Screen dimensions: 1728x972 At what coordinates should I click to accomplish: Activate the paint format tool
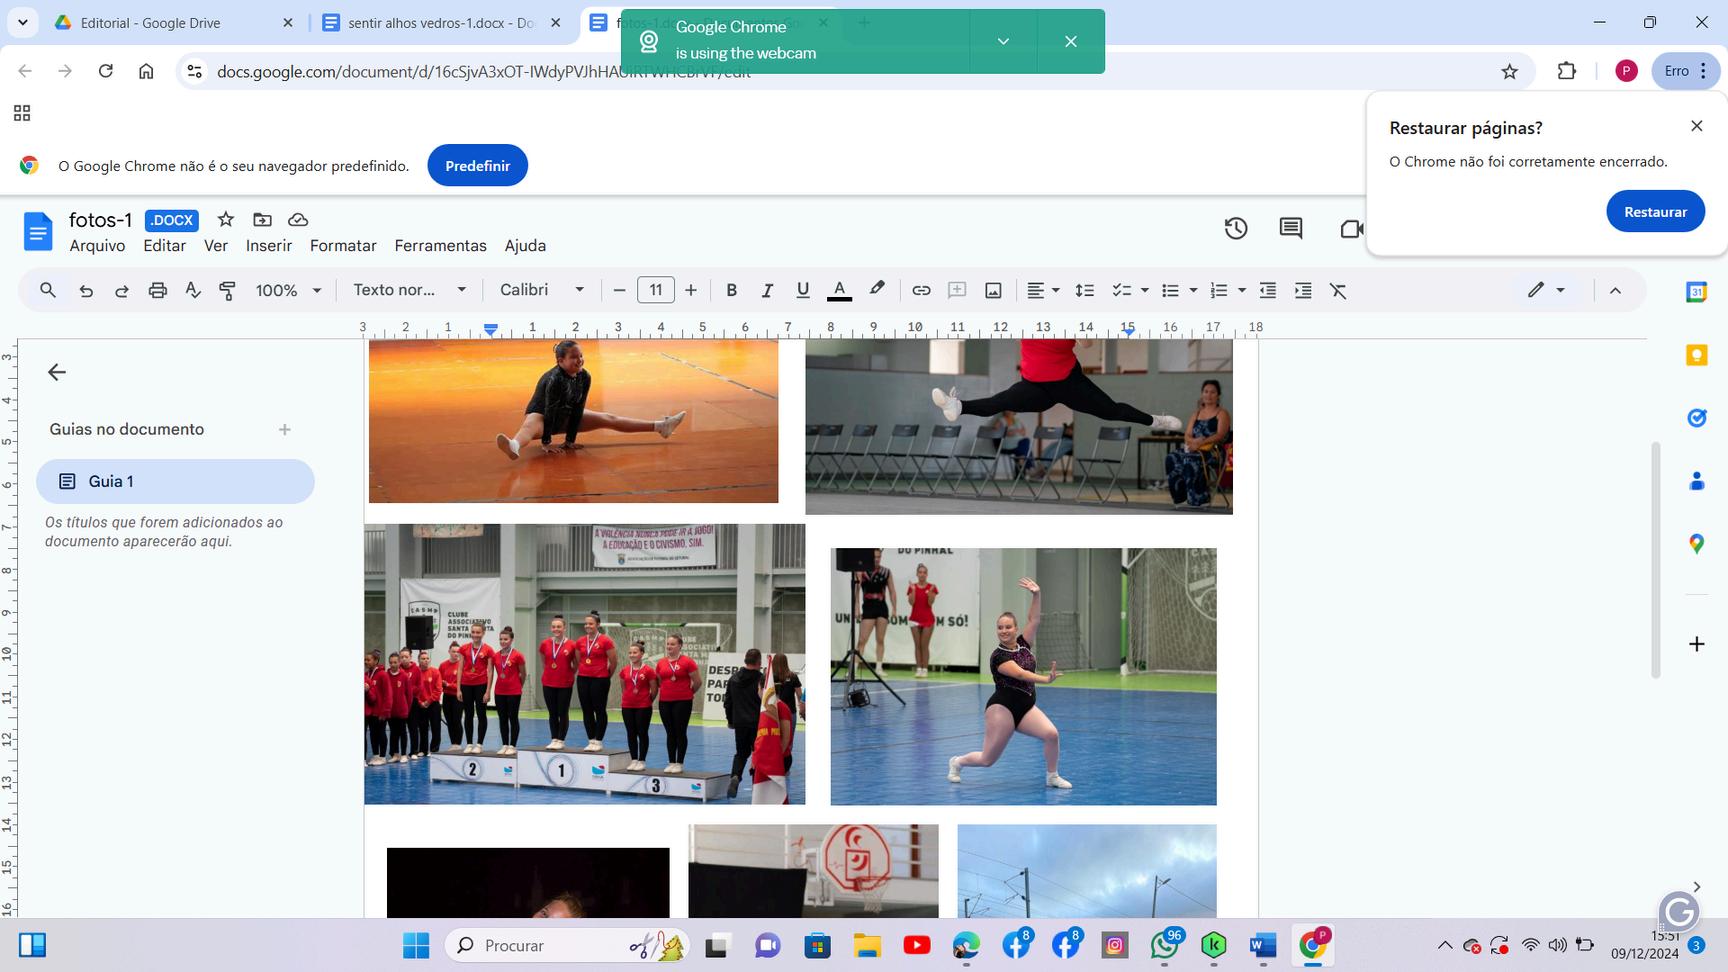pyautogui.click(x=227, y=290)
